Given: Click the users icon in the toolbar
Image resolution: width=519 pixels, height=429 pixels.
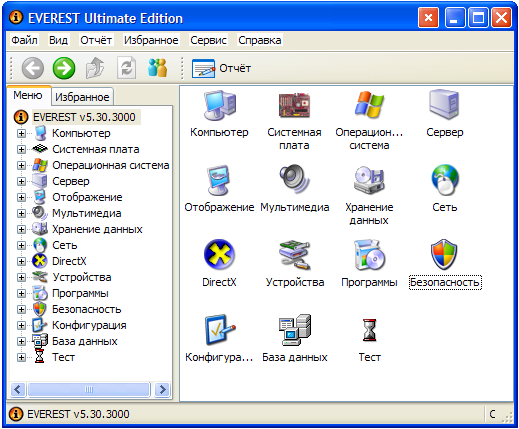Looking at the screenshot, I should [157, 68].
